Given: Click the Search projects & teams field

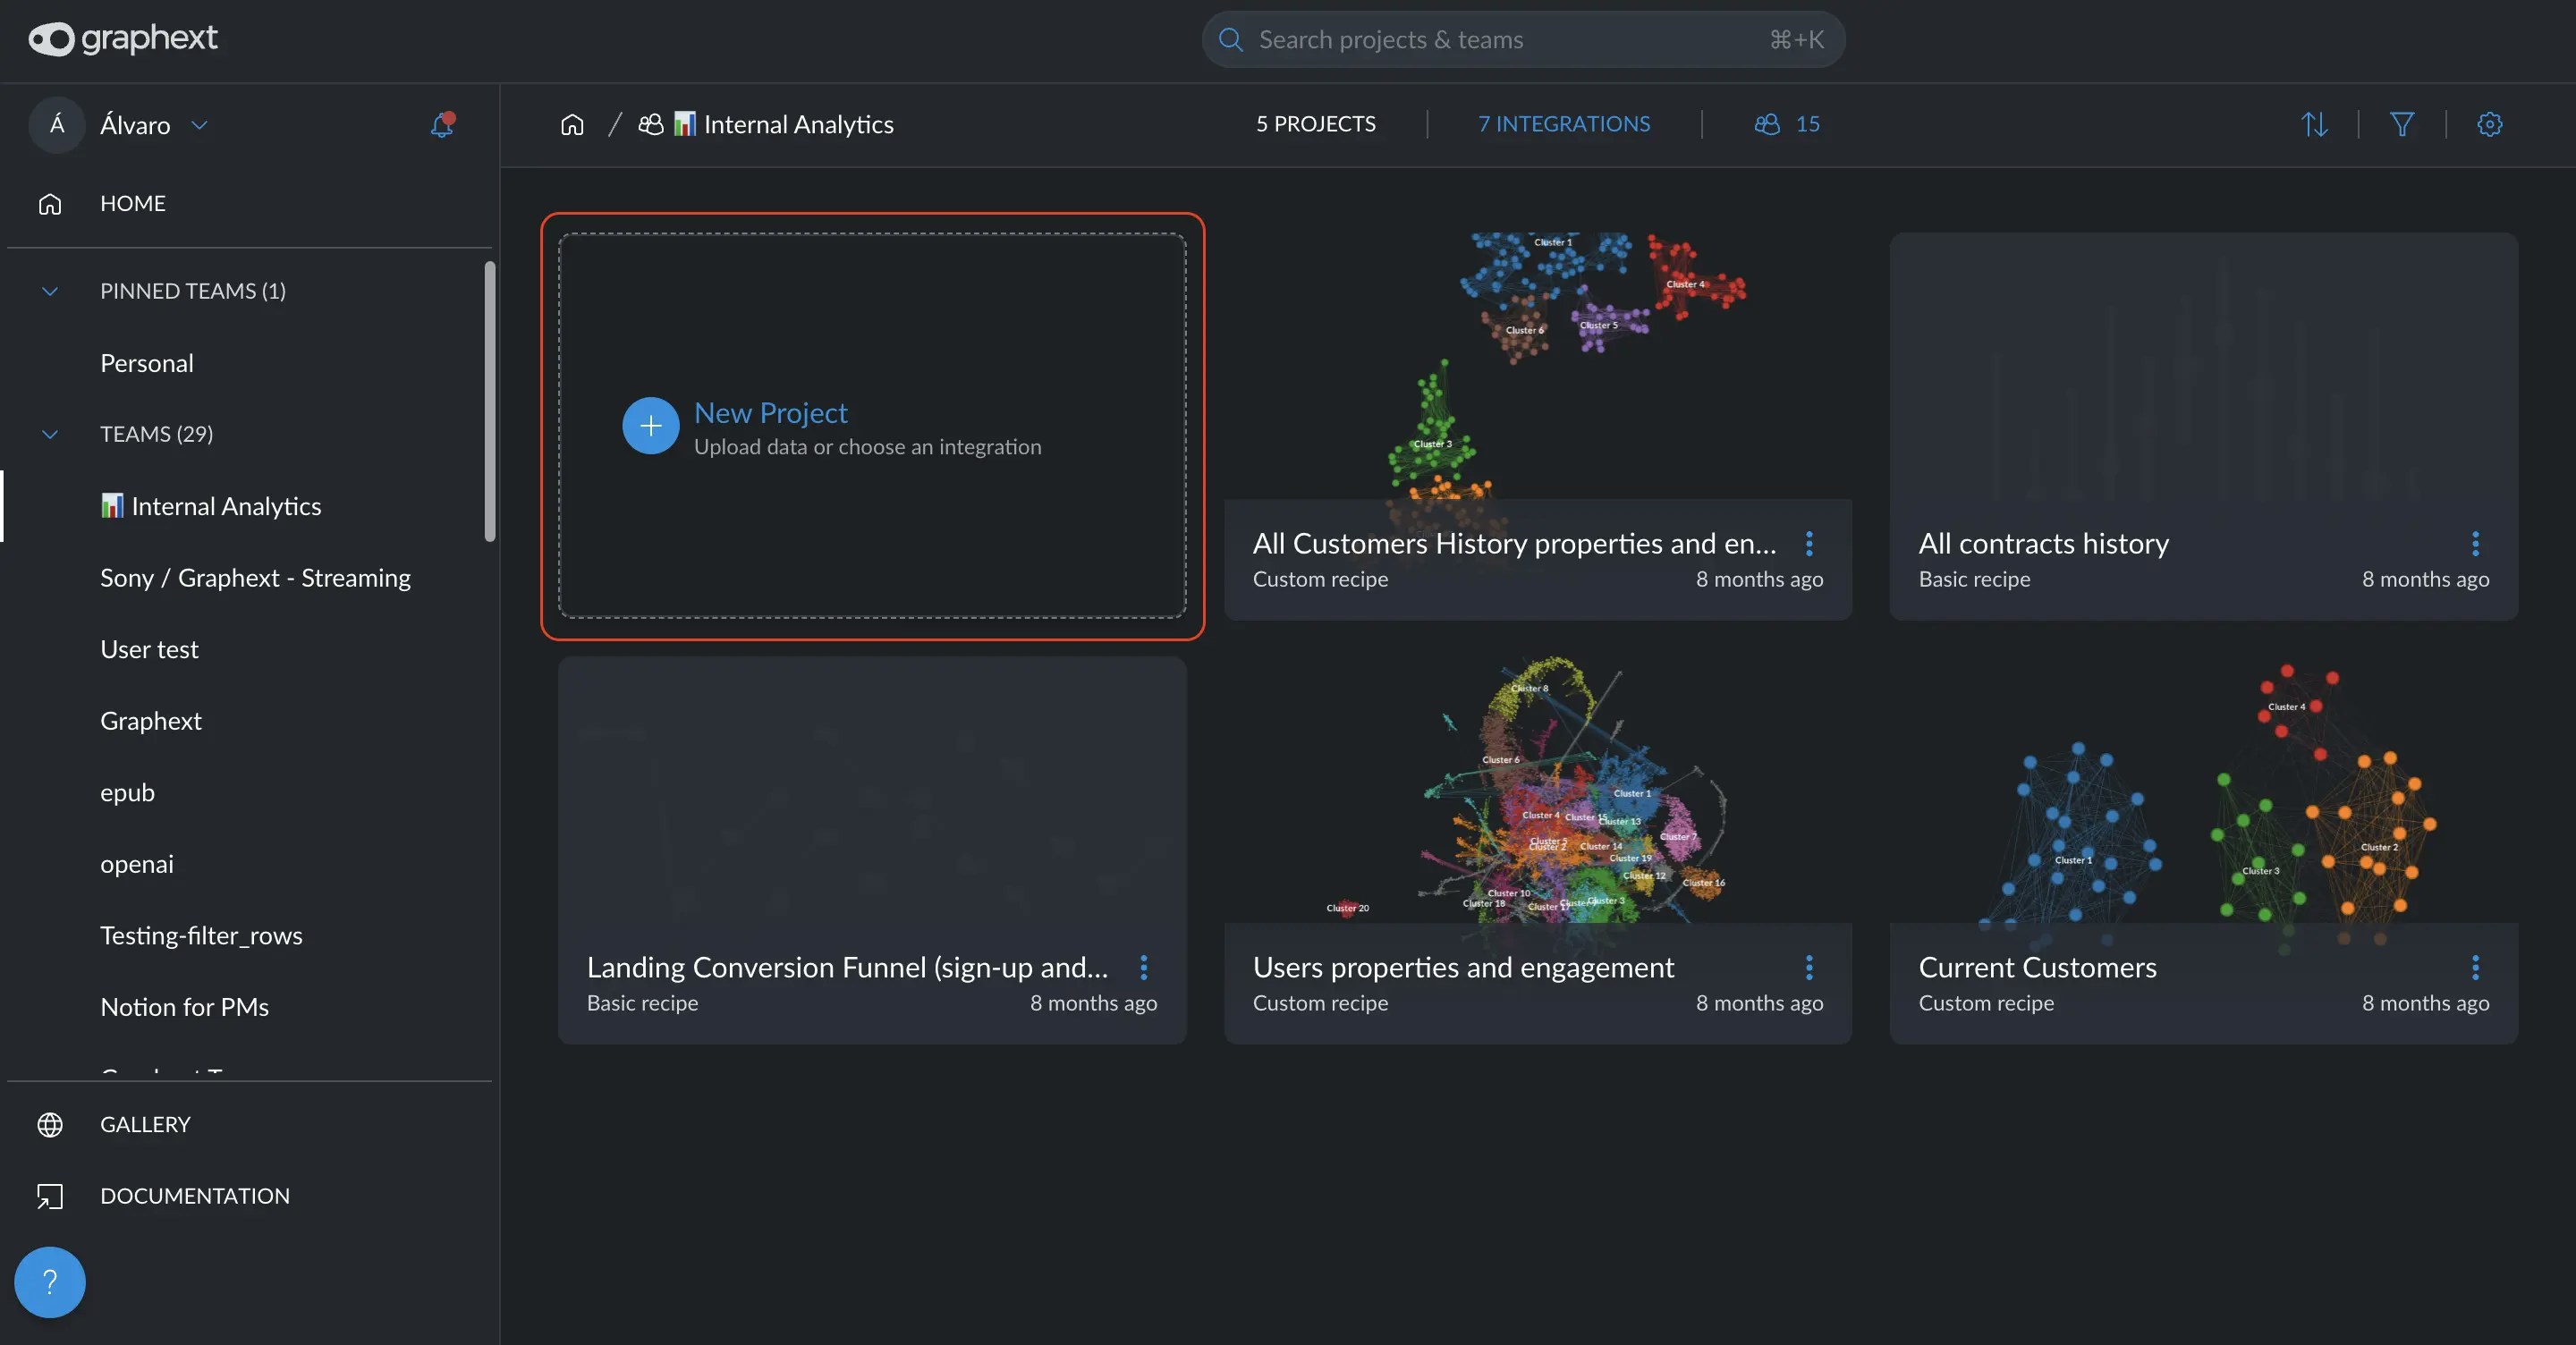Looking at the screenshot, I should coord(1500,40).
